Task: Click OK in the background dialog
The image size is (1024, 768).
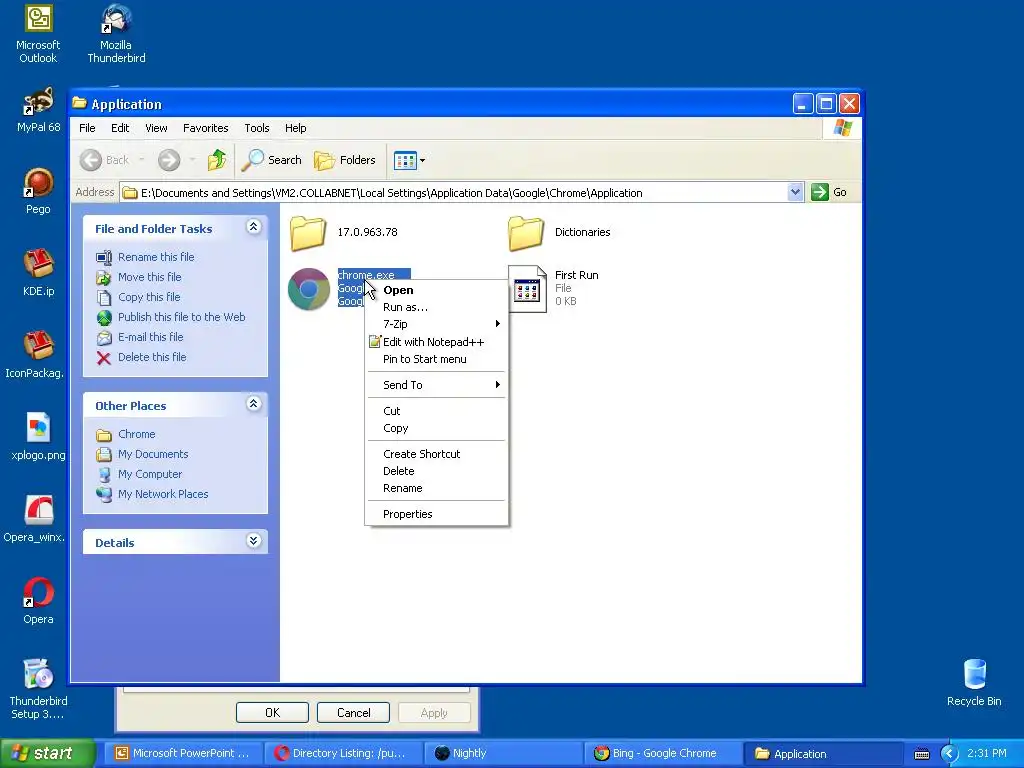Action: coord(272,712)
